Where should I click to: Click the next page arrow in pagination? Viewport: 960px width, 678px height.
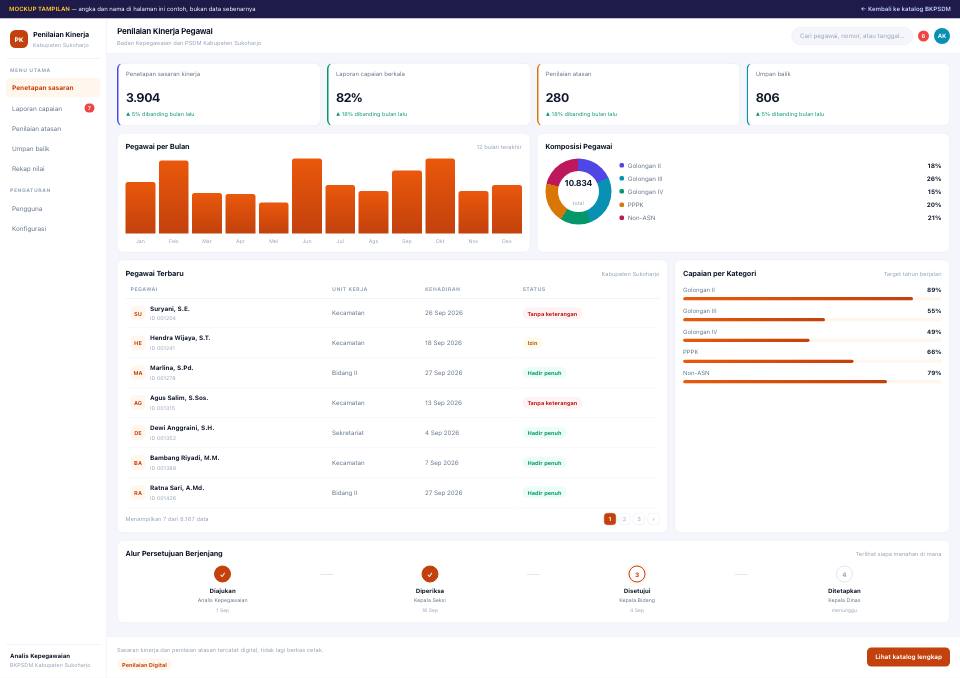(x=653, y=519)
